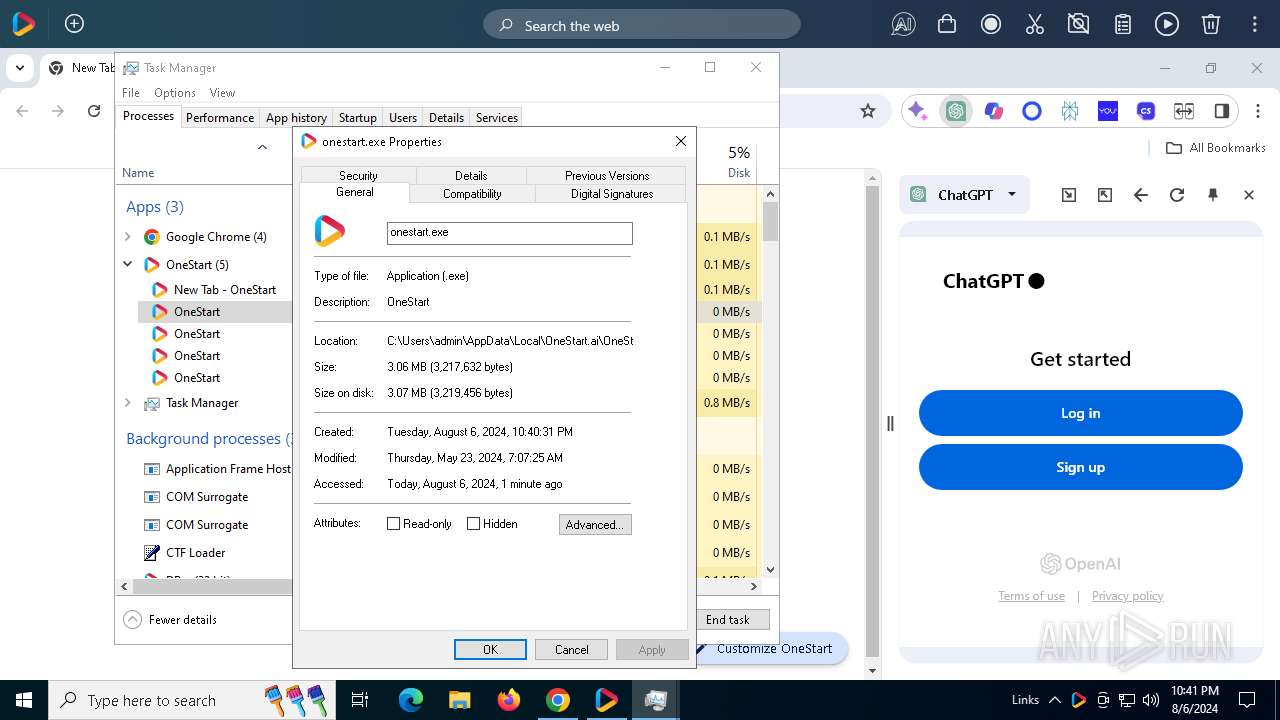
Task: Switch to the Compatibility tab
Action: point(472,194)
